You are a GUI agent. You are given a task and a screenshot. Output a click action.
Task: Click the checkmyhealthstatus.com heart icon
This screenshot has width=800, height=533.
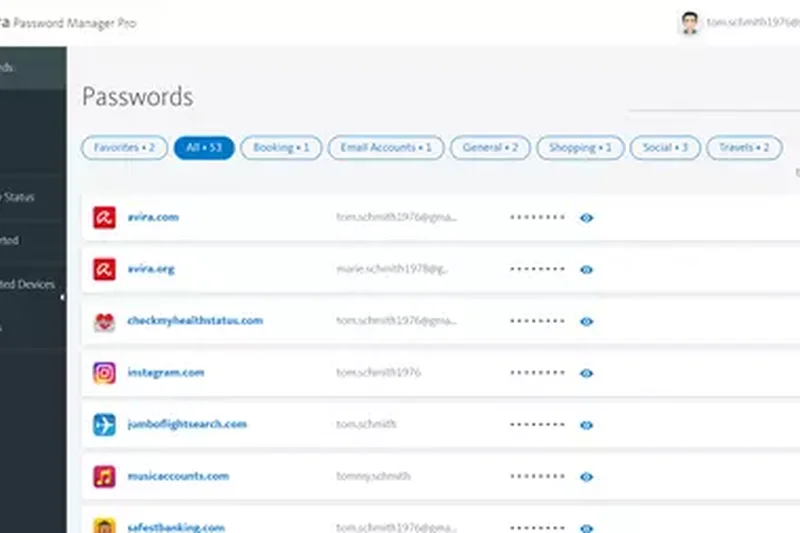104,321
